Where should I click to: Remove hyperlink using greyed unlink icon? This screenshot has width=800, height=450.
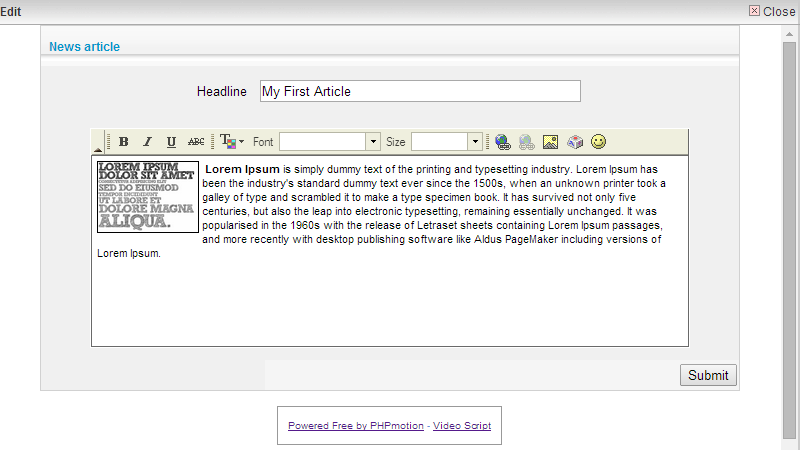click(527, 142)
